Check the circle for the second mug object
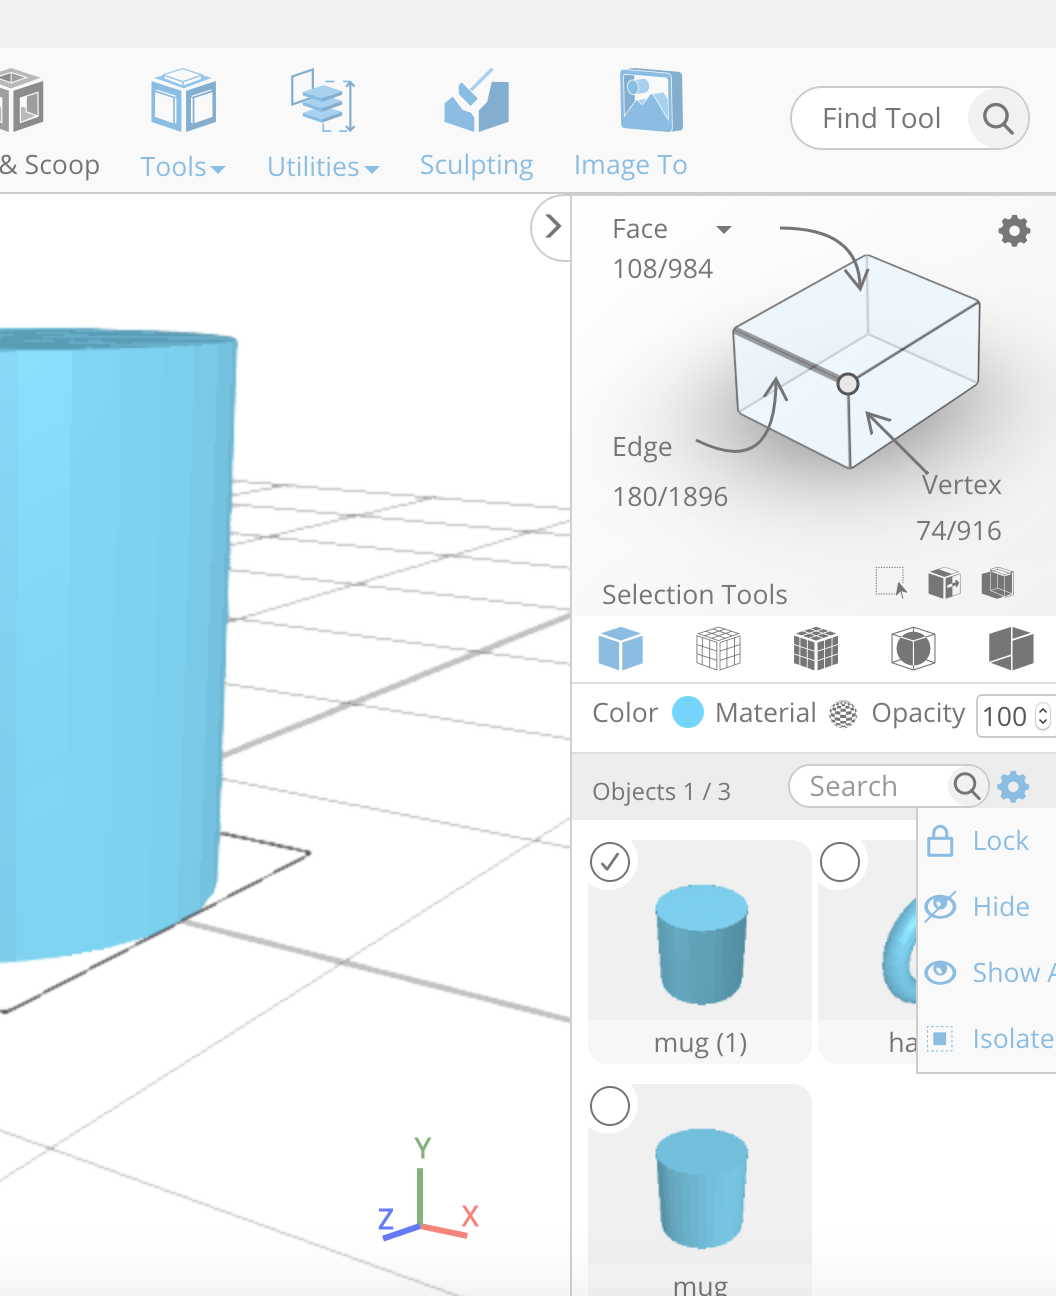Screen dimensions: 1056x1296 (x=609, y=1107)
